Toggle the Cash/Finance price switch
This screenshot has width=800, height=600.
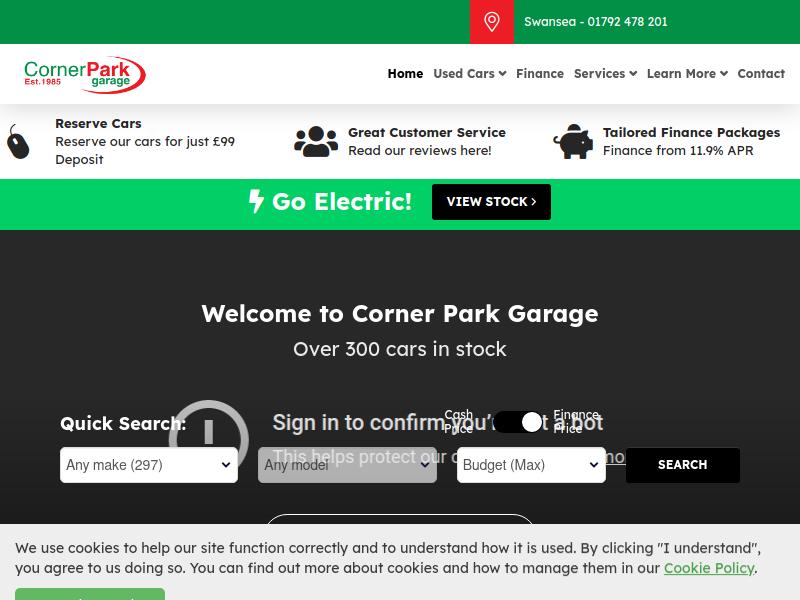tap(518, 422)
